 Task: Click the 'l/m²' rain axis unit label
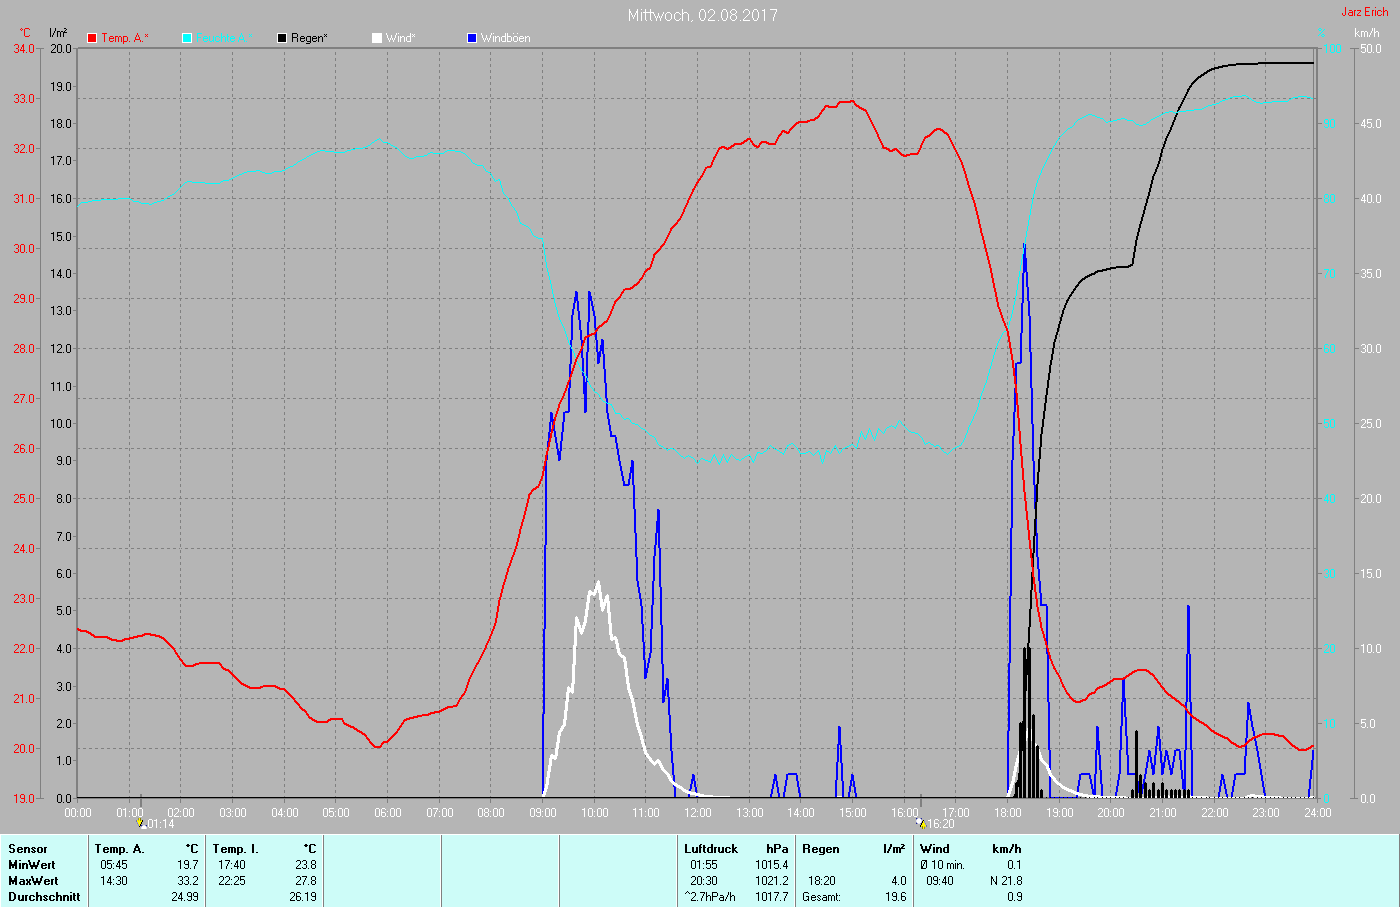[58, 33]
